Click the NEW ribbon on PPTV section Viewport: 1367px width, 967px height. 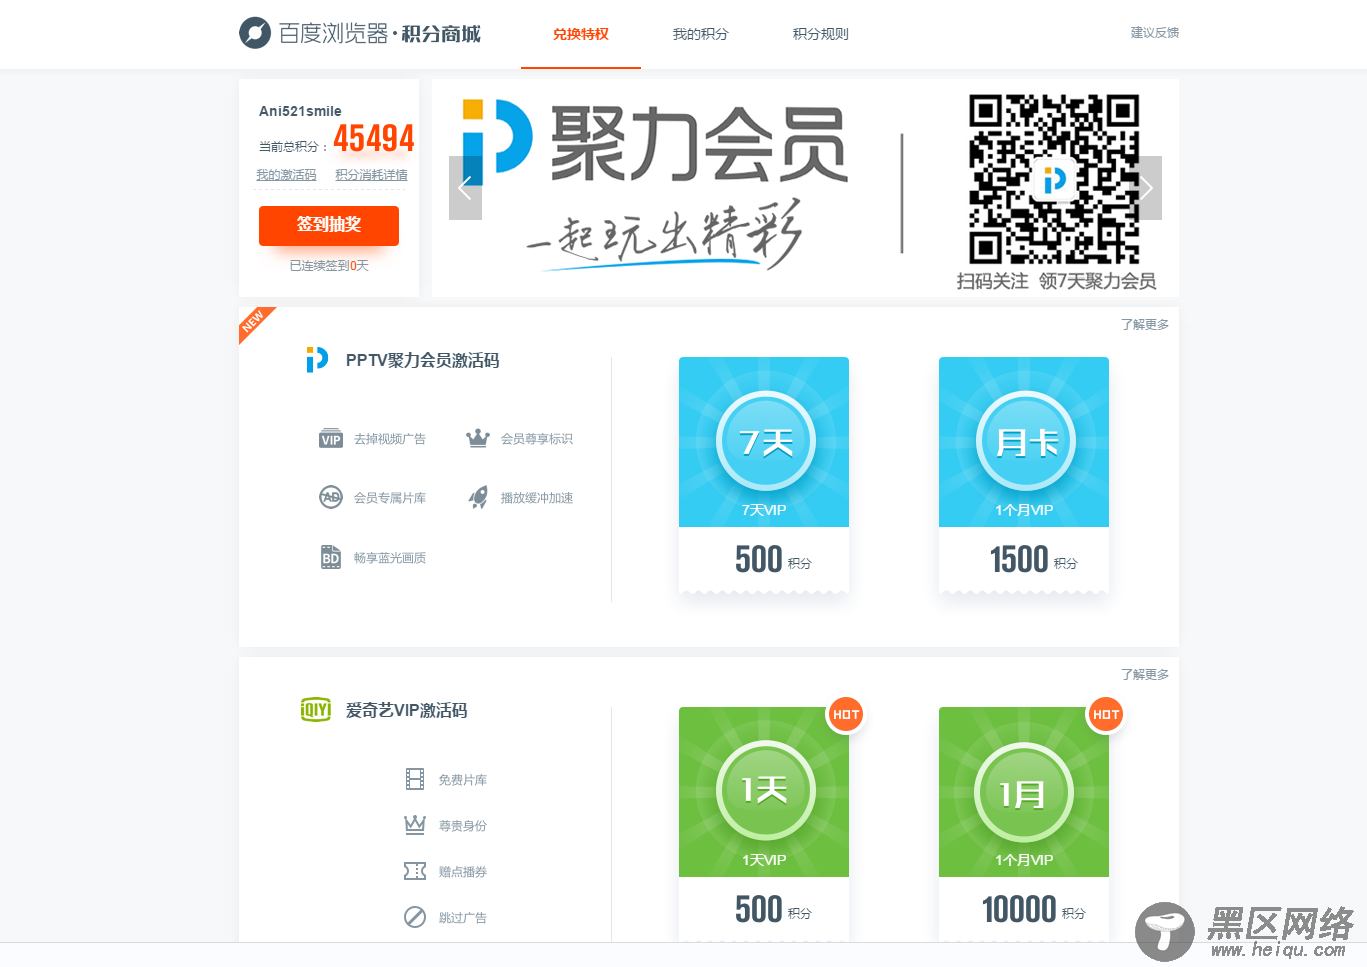(254, 322)
